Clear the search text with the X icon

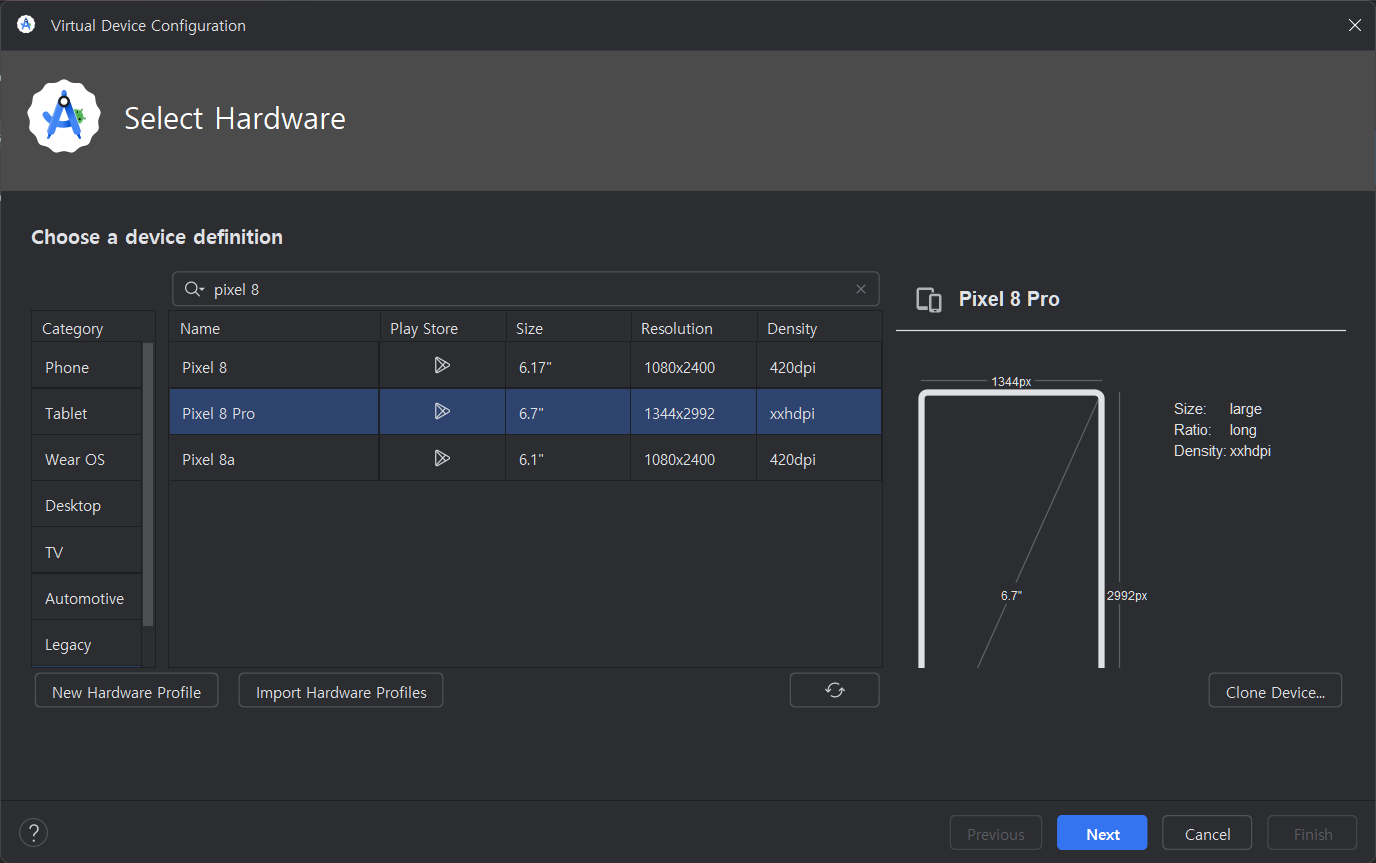(861, 289)
